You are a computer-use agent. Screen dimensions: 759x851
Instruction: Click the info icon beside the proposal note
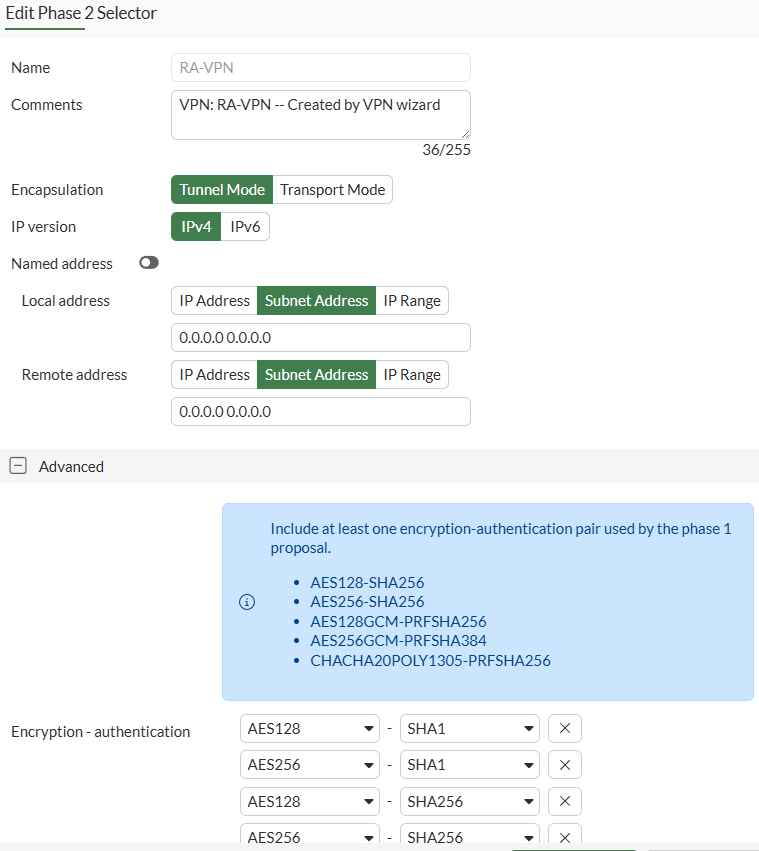(247, 602)
